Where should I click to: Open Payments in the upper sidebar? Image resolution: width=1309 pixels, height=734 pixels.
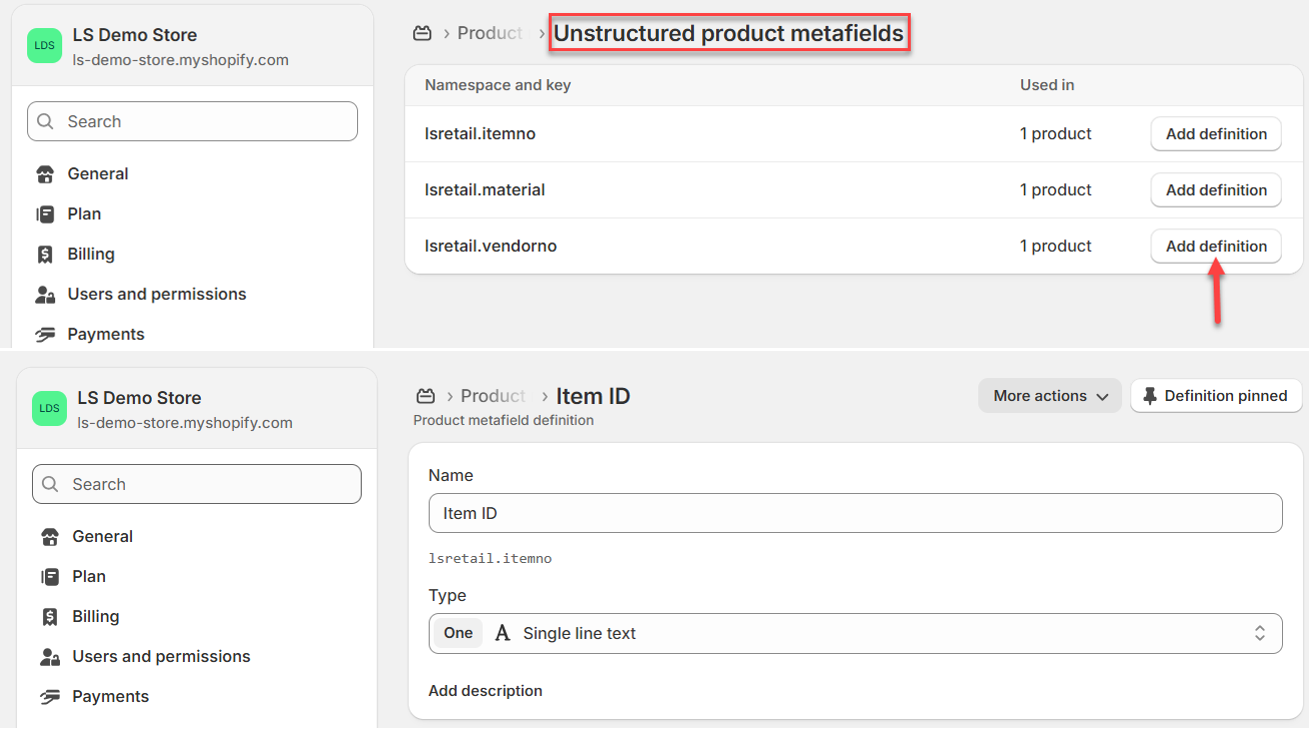click(105, 334)
